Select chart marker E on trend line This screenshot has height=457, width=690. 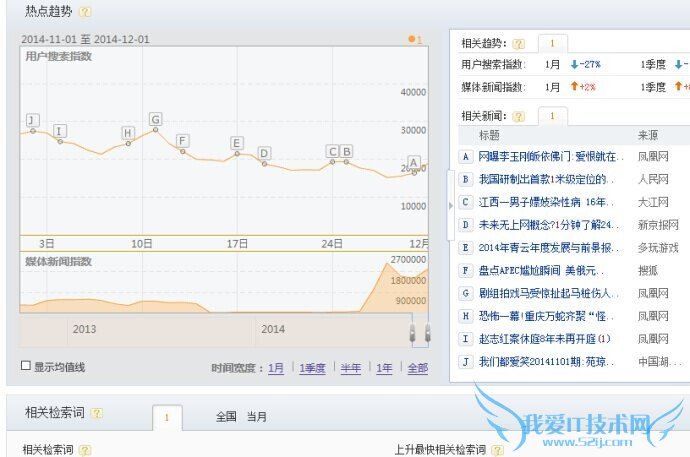point(237,143)
